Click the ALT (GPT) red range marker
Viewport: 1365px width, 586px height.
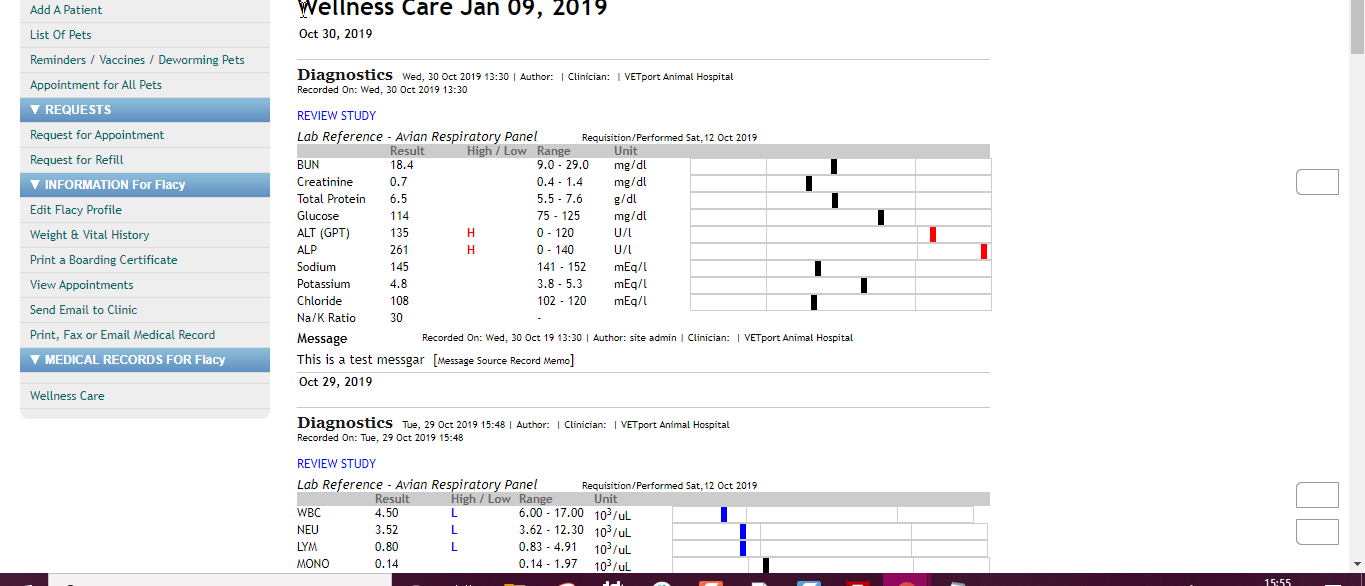933,234
